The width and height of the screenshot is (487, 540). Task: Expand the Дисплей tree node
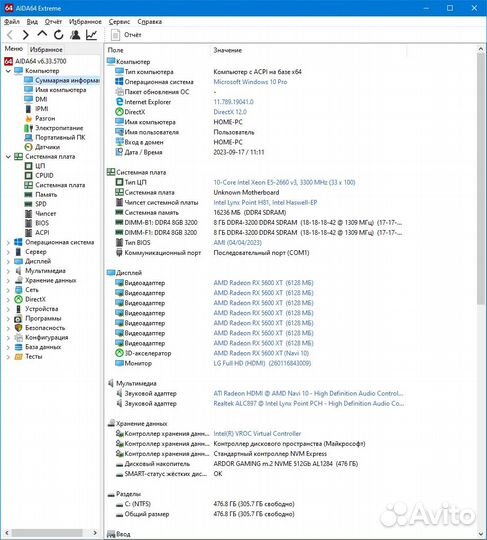coord(8,262)
